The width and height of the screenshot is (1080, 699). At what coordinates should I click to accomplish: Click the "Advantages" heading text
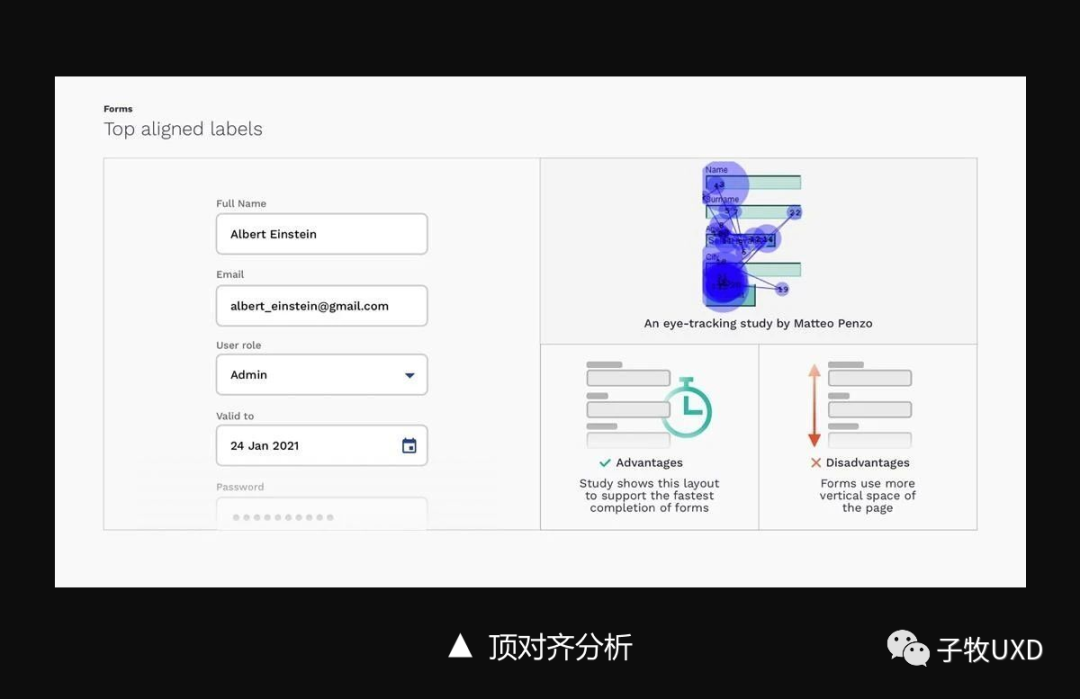[x=649, y=463]
